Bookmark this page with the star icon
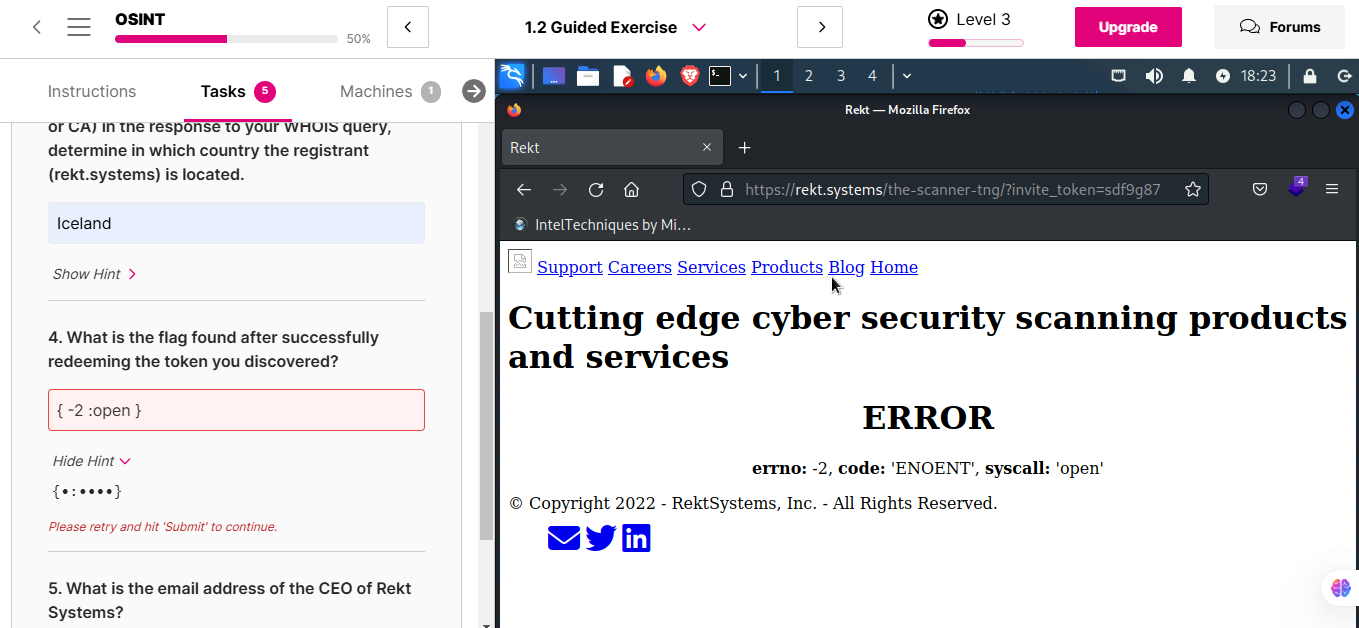The height and width of the screenshot is (628, 1359). point(1192,189)
